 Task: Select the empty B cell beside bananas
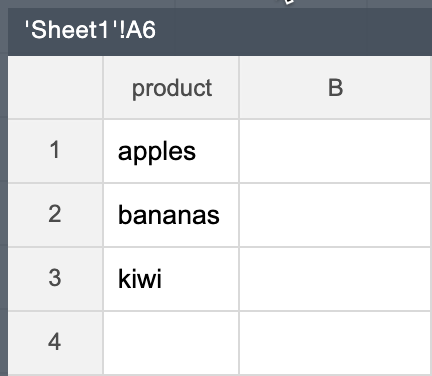point(335,215)
